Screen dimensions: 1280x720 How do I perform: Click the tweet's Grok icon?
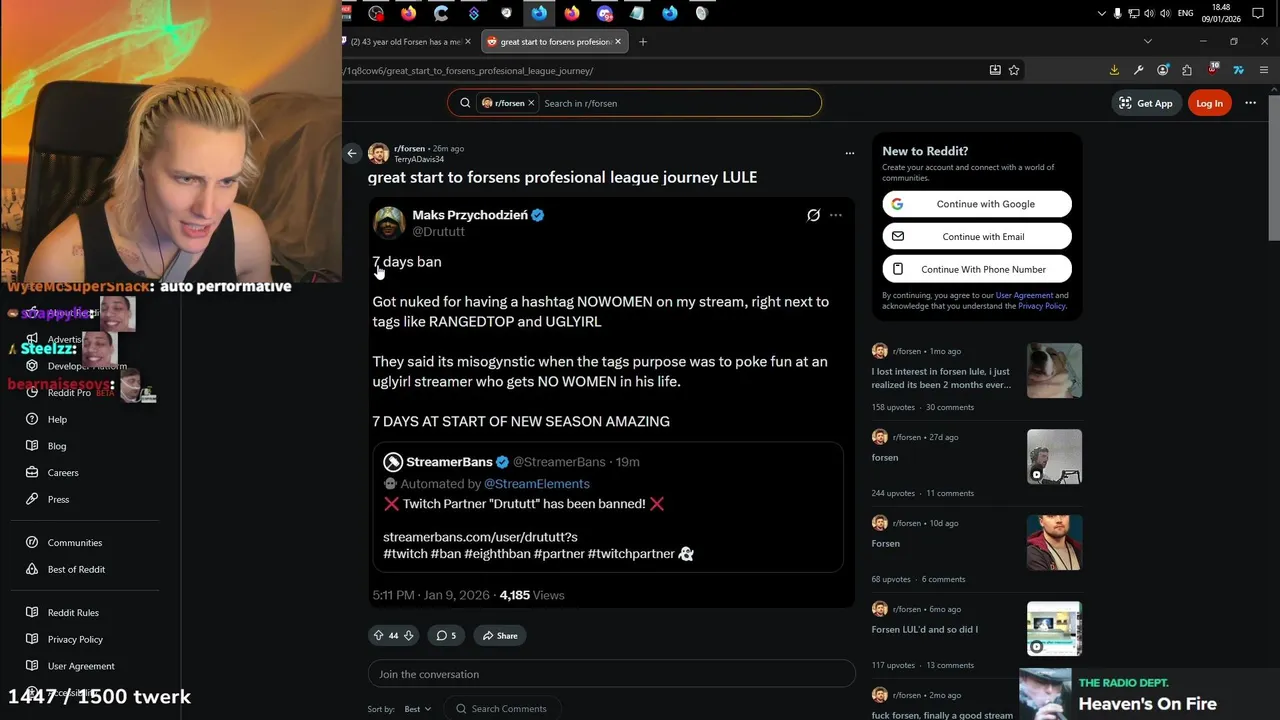[814, 215]
